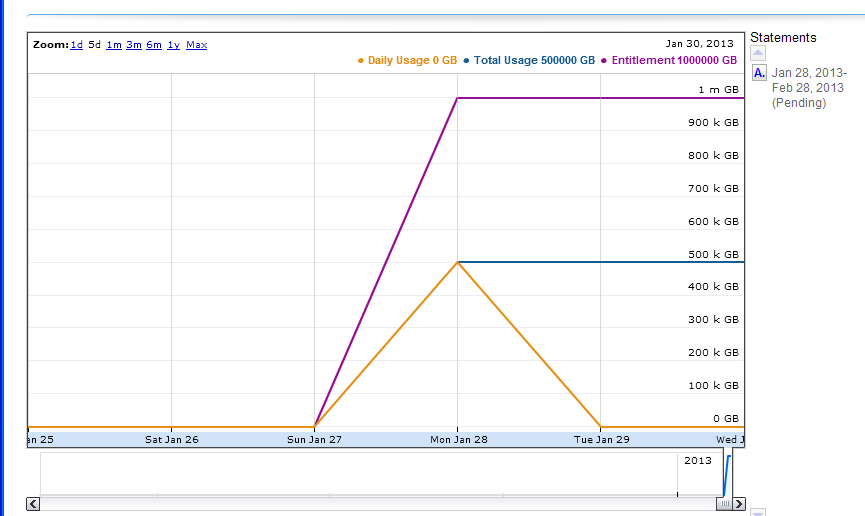Click the 'A.' statement marker icon

[759, 73]
